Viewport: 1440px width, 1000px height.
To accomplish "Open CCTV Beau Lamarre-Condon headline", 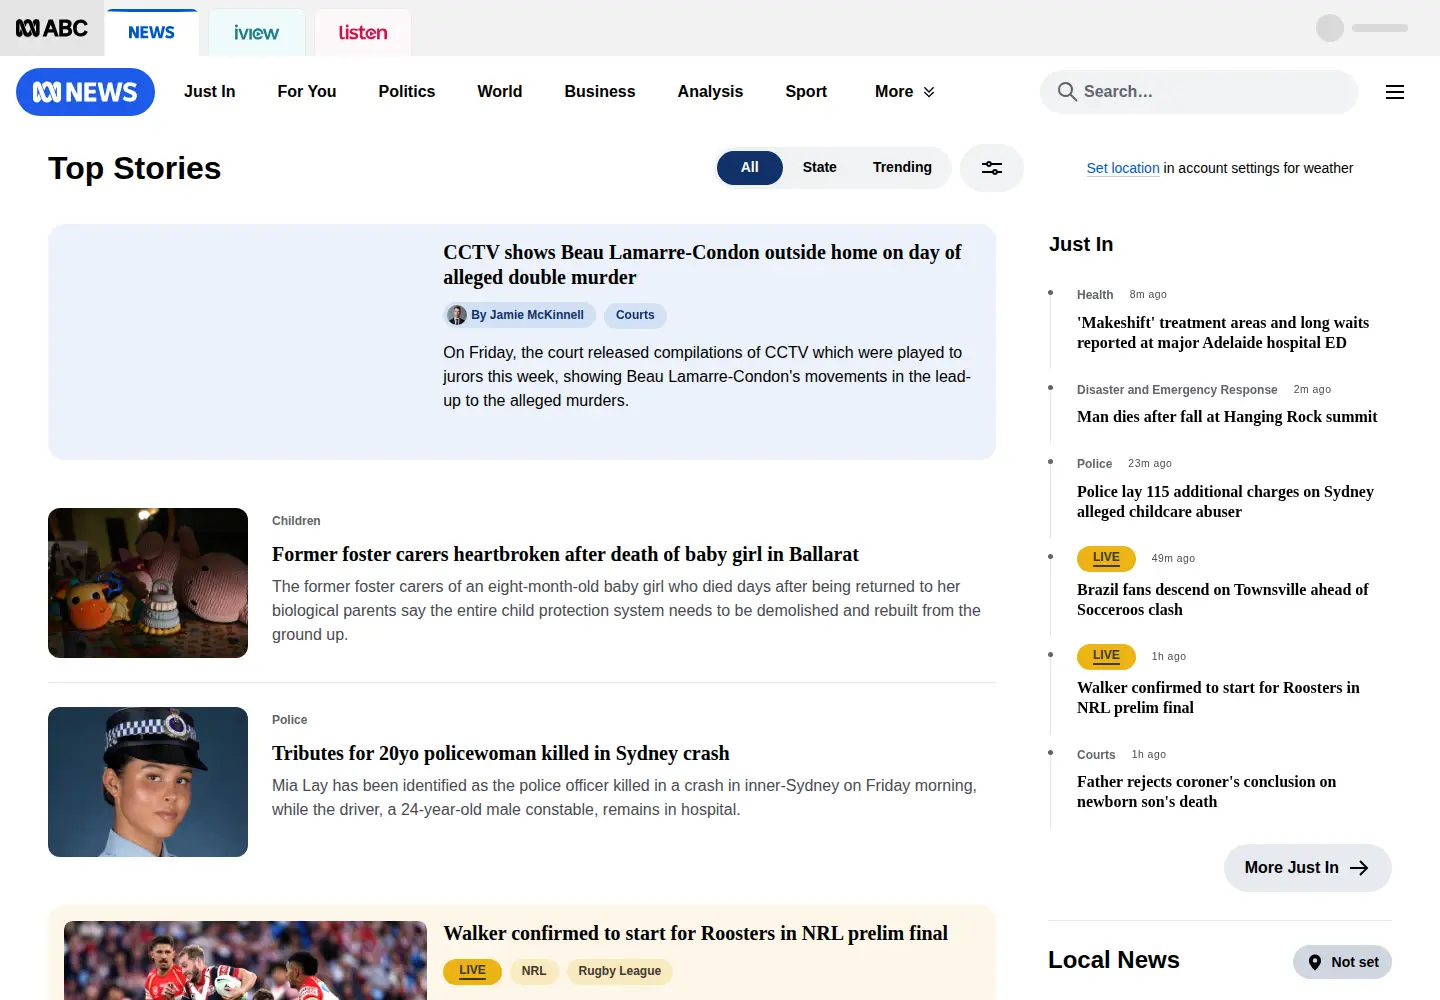I will pyautogui.click(x=702, y=265).
